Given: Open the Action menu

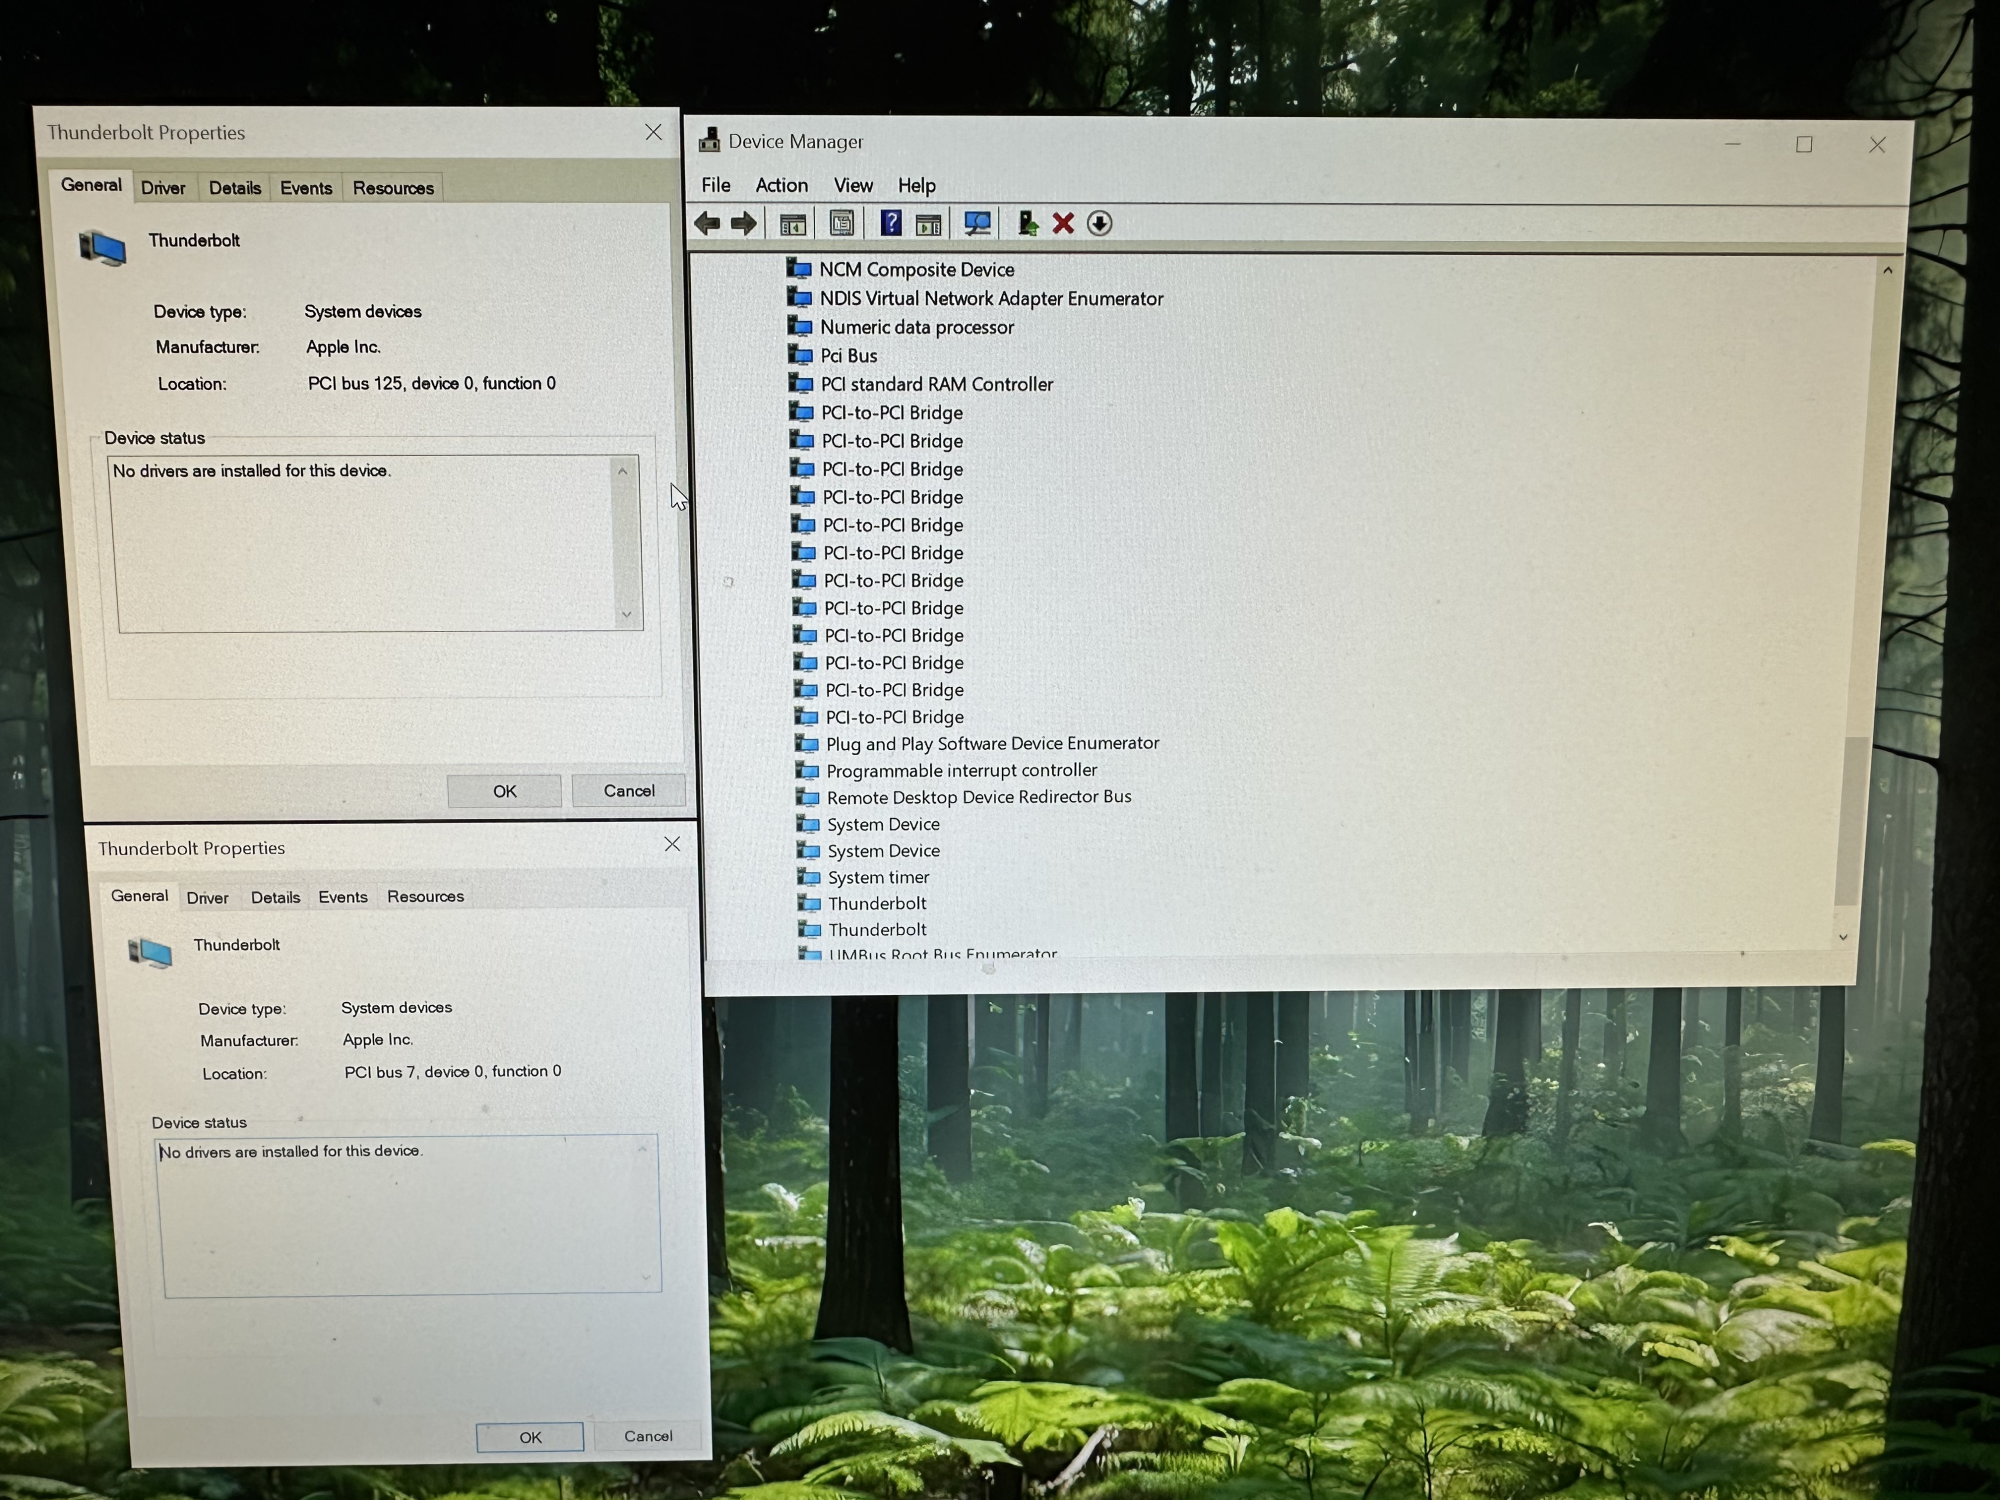Looking at the screenshot, I should (x=781, y=185).
